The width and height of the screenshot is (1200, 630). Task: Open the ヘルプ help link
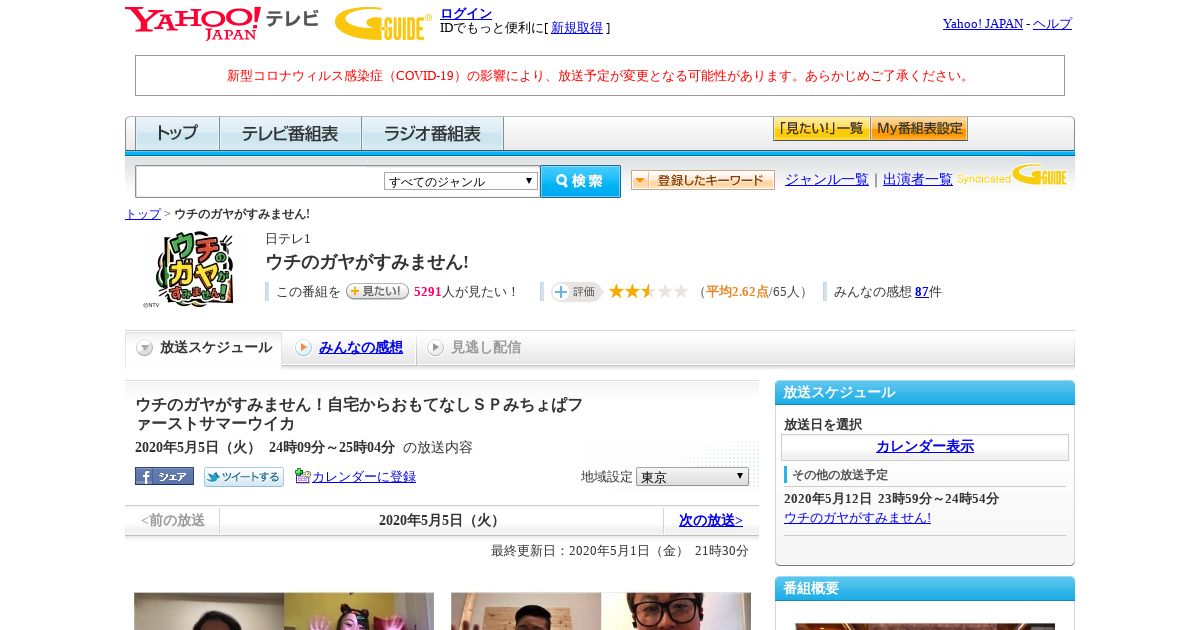pos(1052,24)
